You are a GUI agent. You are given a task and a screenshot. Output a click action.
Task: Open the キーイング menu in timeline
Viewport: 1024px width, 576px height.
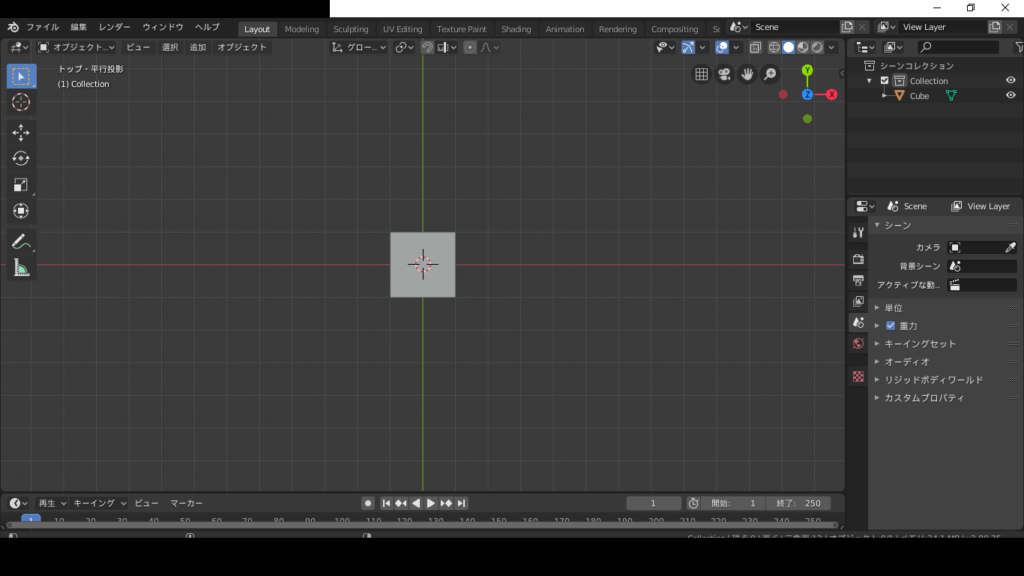click(x=100, y=503)
